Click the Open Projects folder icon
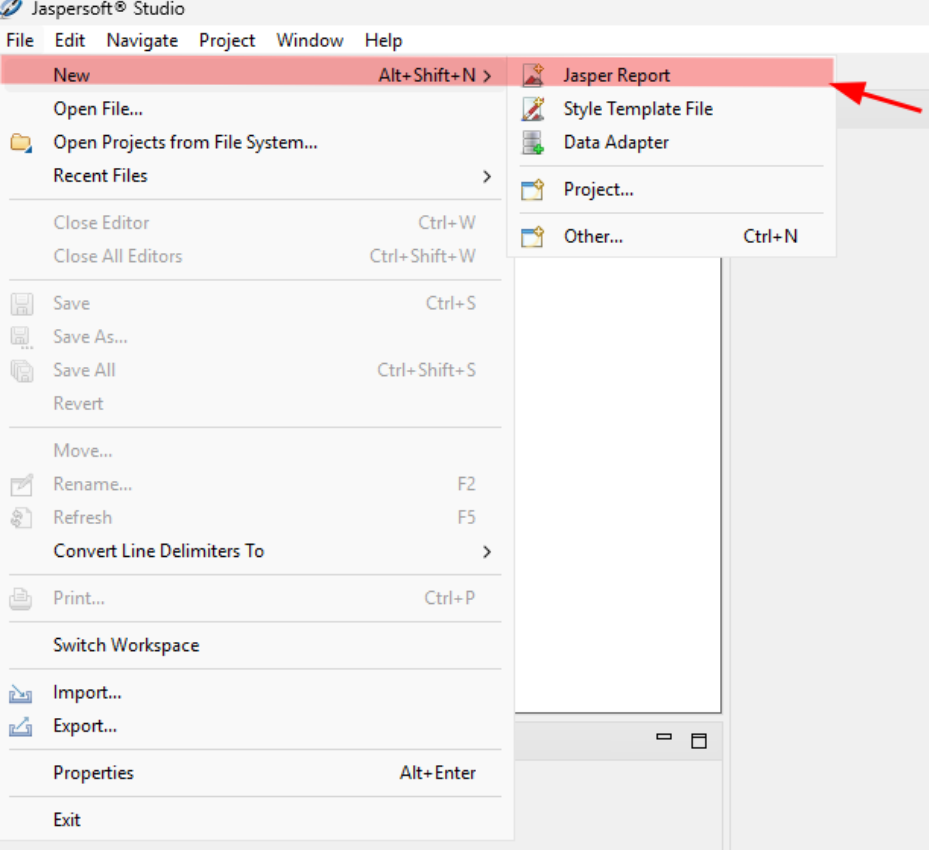Screen dimensions: 929x850 (x=21, y=143)
